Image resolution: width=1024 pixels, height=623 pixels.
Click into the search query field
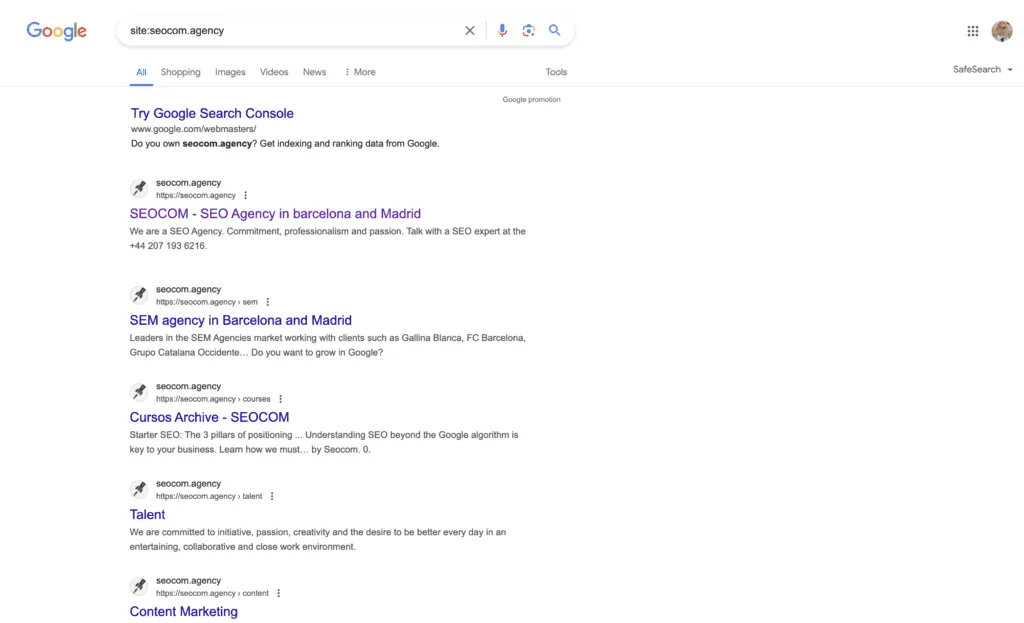click(291, 31)
